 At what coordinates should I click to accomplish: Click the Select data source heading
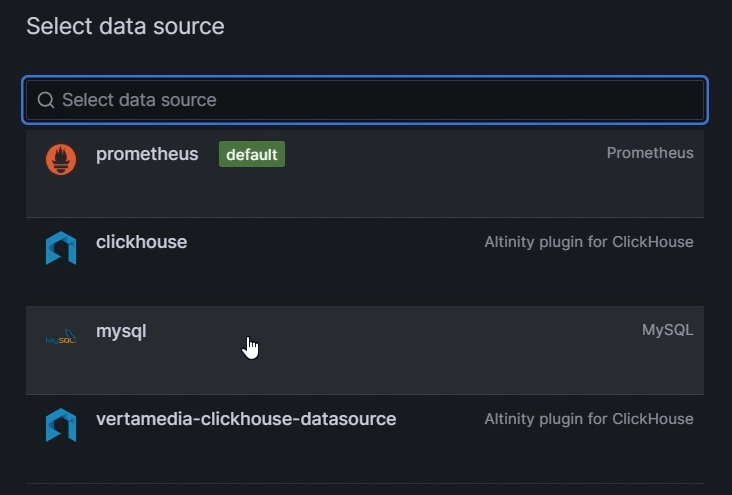point(125,26)
